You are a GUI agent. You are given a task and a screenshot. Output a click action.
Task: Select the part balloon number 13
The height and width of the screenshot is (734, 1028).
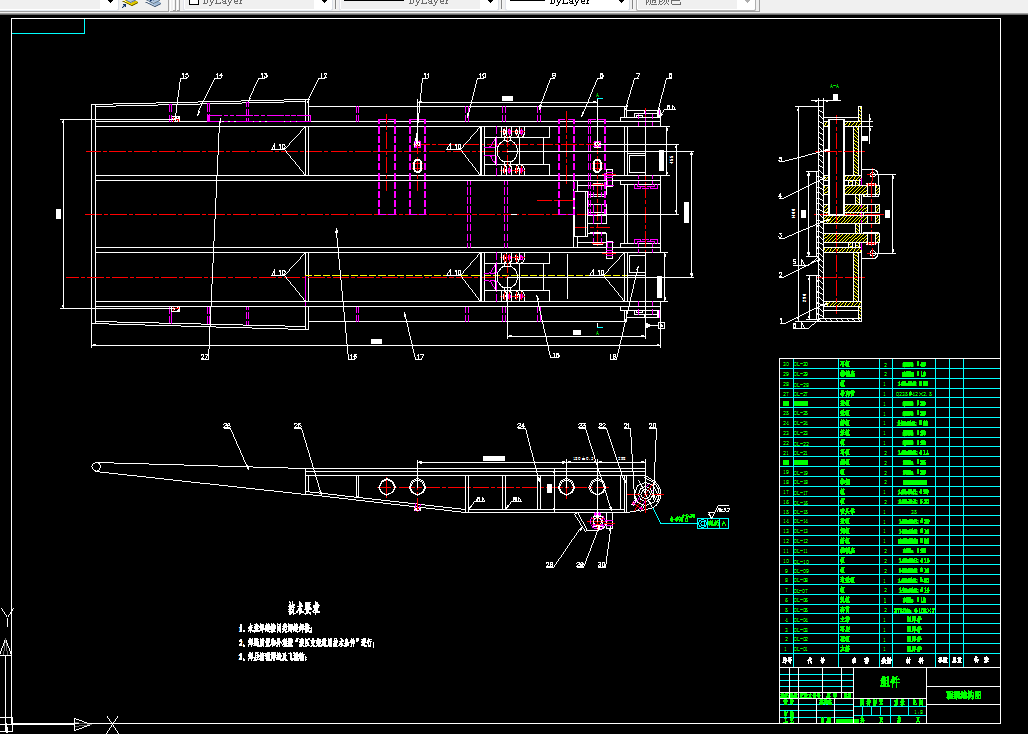[x=264, y=76]
